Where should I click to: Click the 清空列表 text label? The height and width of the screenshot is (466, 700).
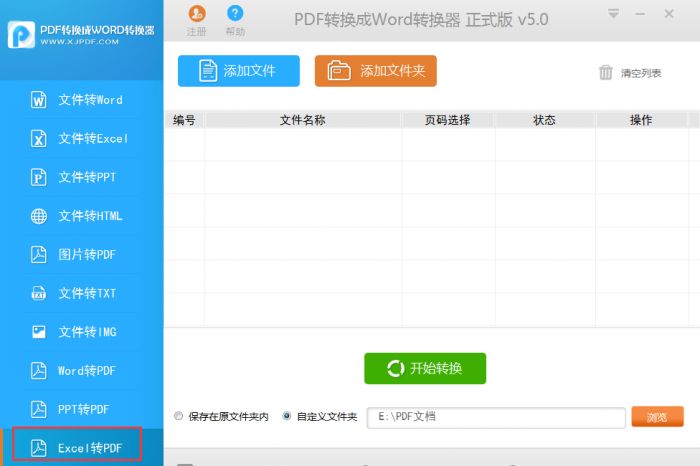(641, 73)
